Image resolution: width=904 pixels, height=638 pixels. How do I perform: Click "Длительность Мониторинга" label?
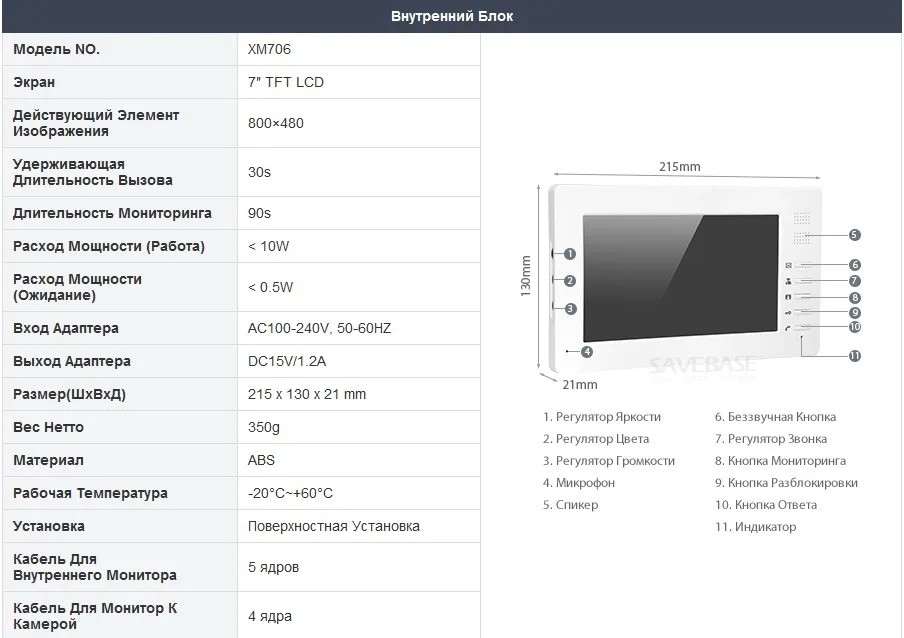(112, 213)
